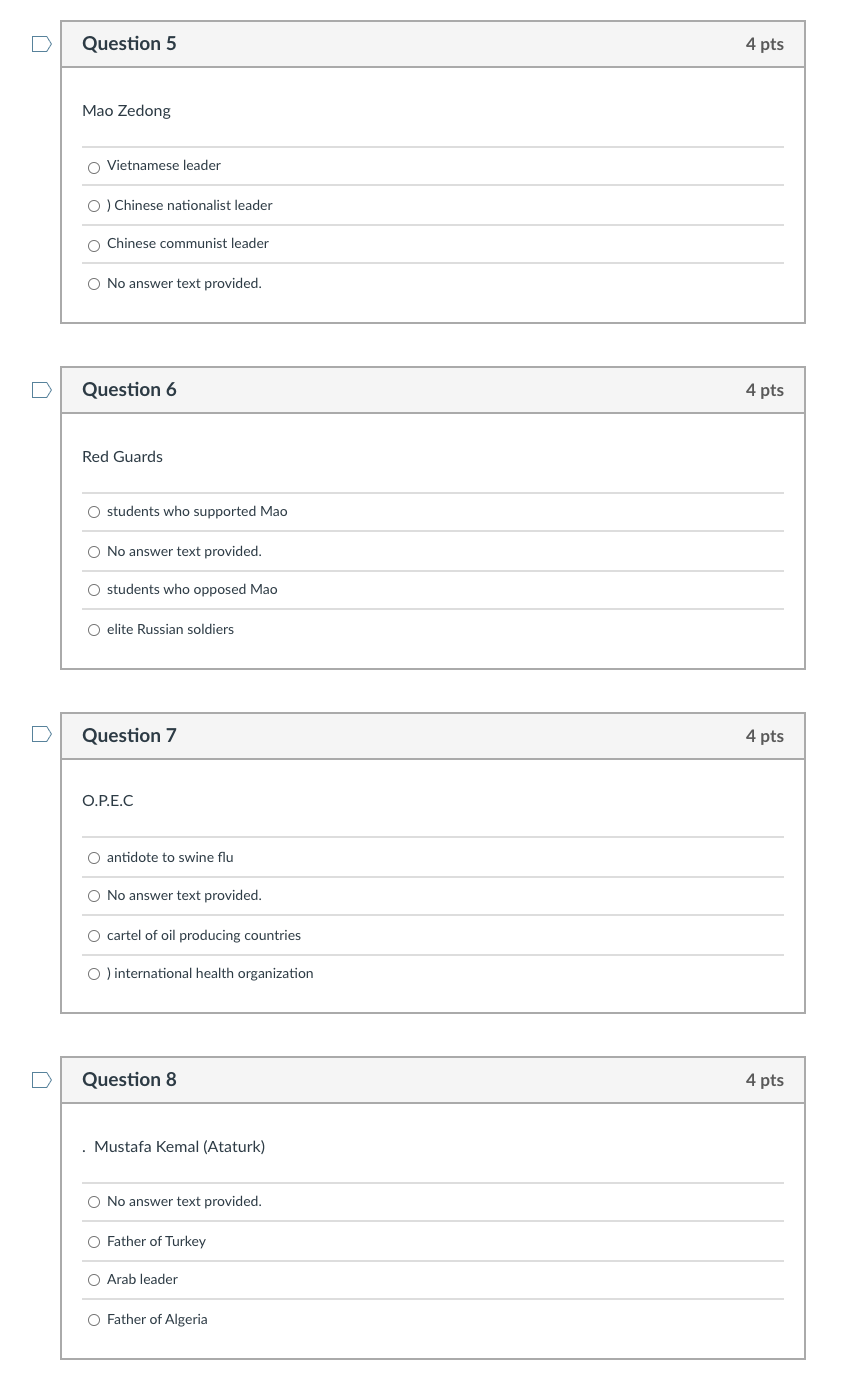
Task: Select "antidote to swine flu" option
Action: pos(94,857)
